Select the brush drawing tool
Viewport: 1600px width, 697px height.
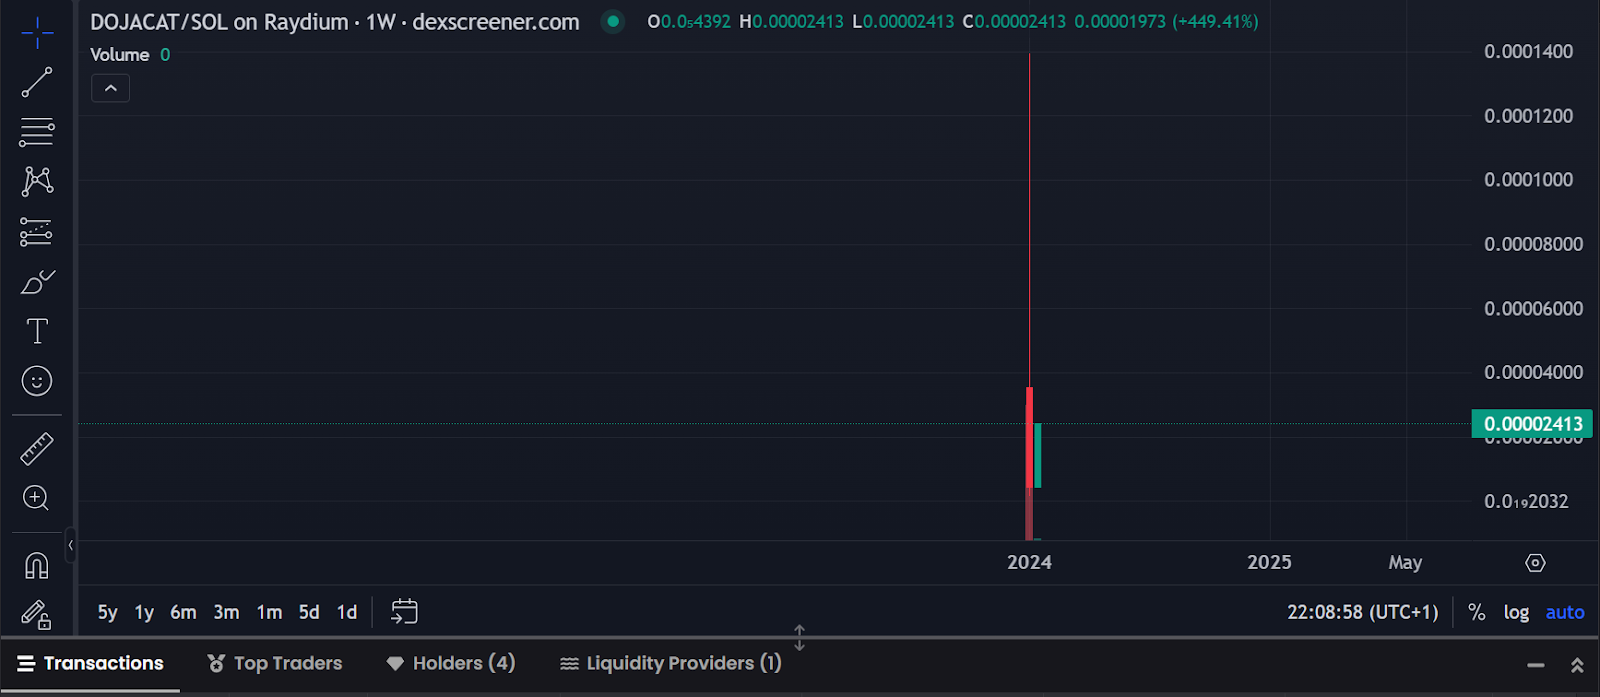click(x=37, y=282)
